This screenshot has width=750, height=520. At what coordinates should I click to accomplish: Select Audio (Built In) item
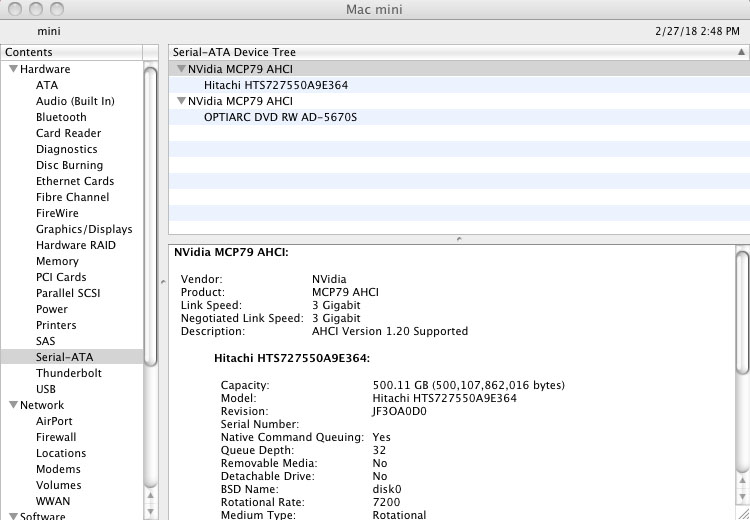point(75,101)
